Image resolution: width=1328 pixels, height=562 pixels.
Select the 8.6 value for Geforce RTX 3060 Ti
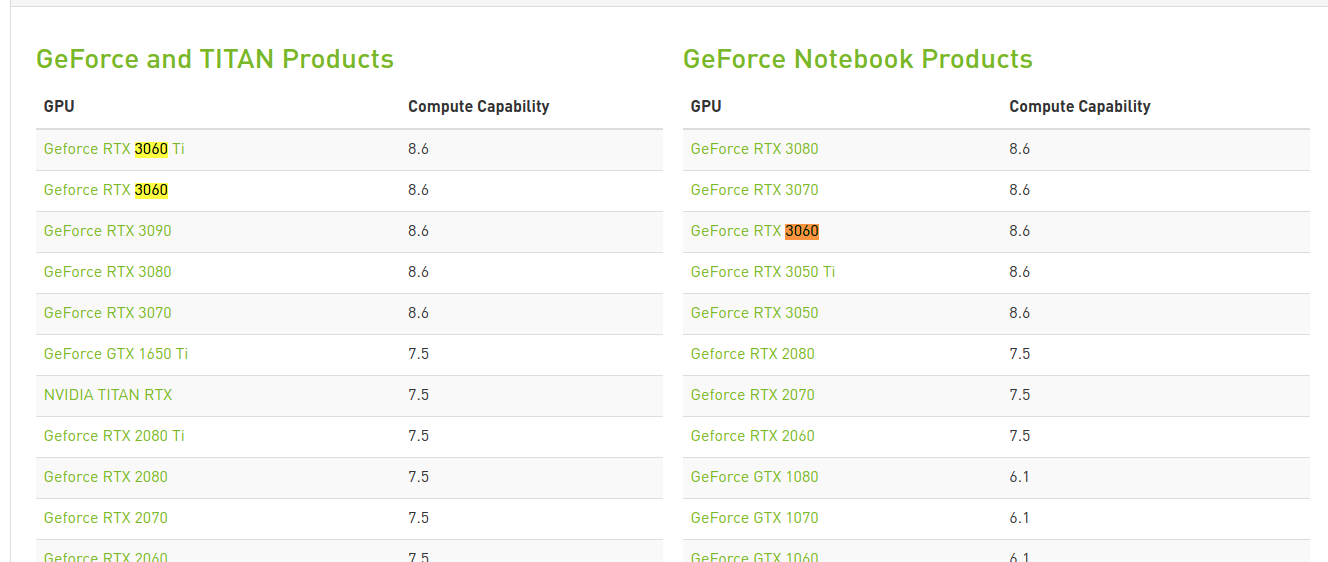click(419, 149)
